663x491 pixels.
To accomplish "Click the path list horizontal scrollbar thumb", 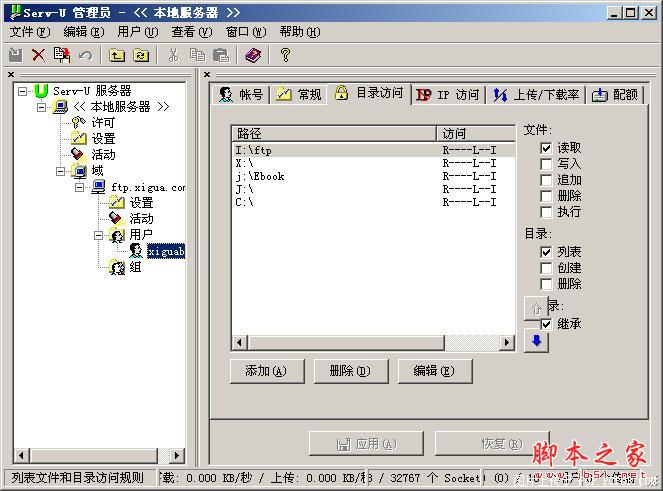I will [346, 342].
